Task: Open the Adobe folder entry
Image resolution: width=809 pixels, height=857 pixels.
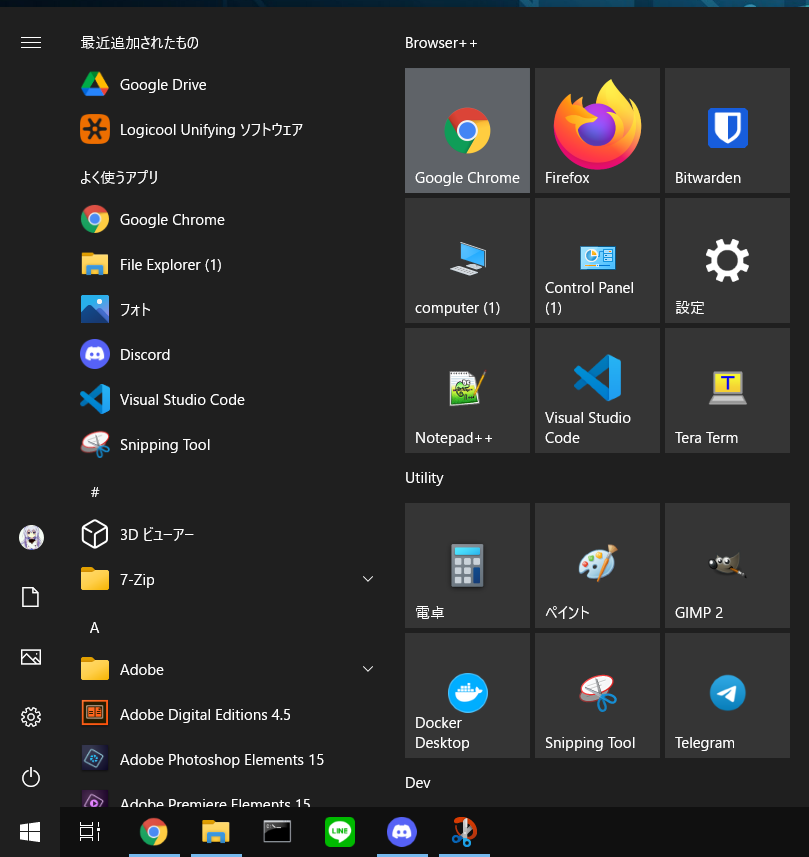Action: pyautogui.click(x=227, y=670)
